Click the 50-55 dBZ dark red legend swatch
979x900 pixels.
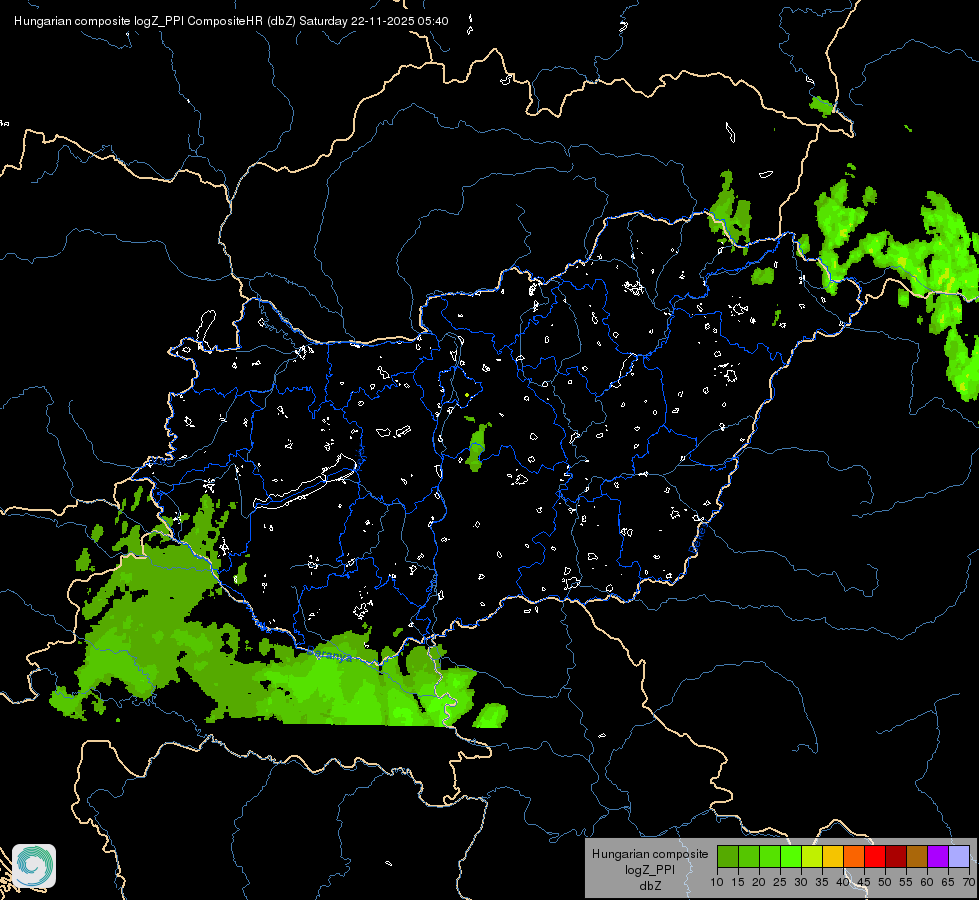[896, 856]
